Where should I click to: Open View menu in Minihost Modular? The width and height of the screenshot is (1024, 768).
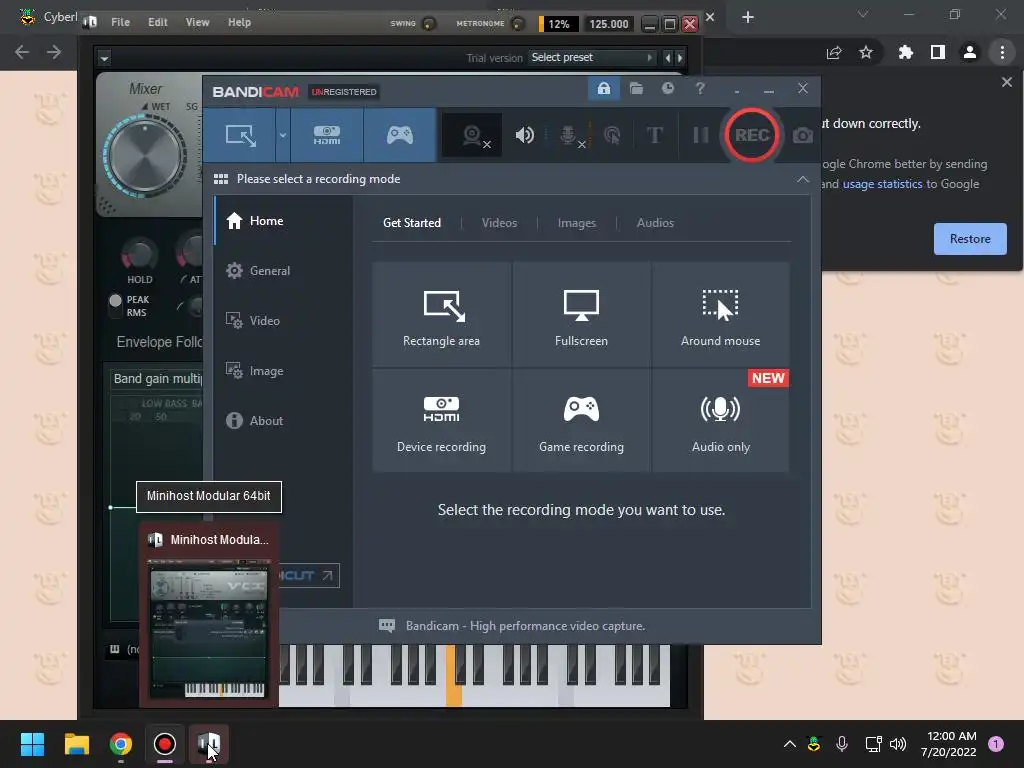[197, 22]
